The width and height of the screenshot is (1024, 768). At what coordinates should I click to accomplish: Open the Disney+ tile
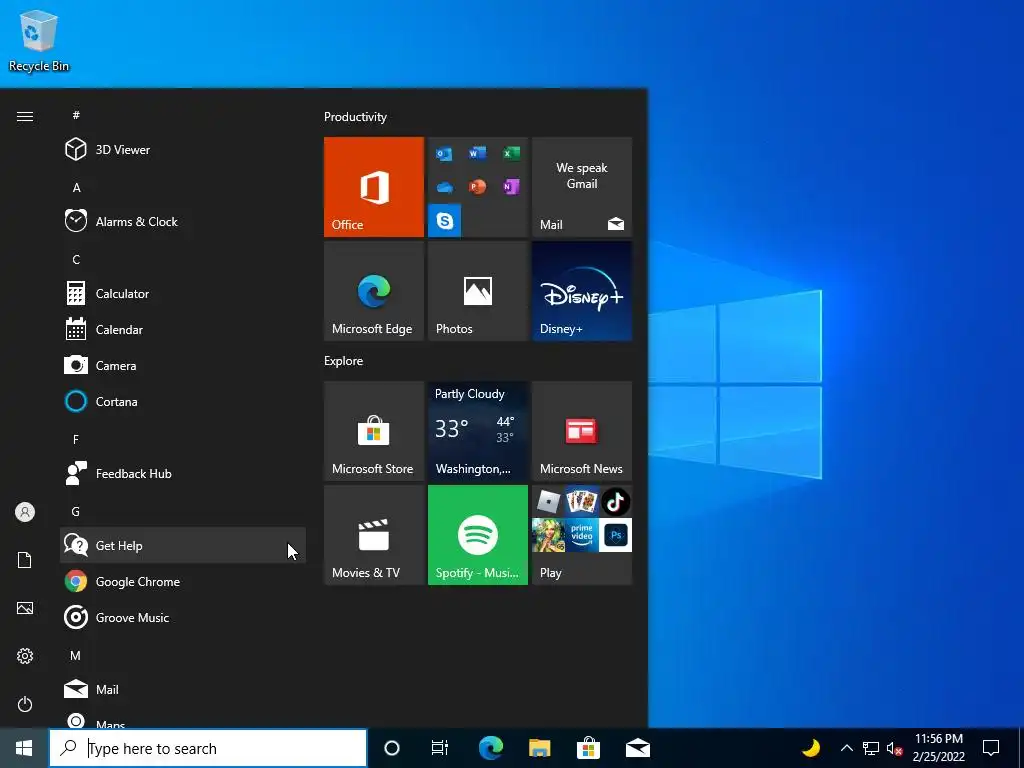coord(582,291)
